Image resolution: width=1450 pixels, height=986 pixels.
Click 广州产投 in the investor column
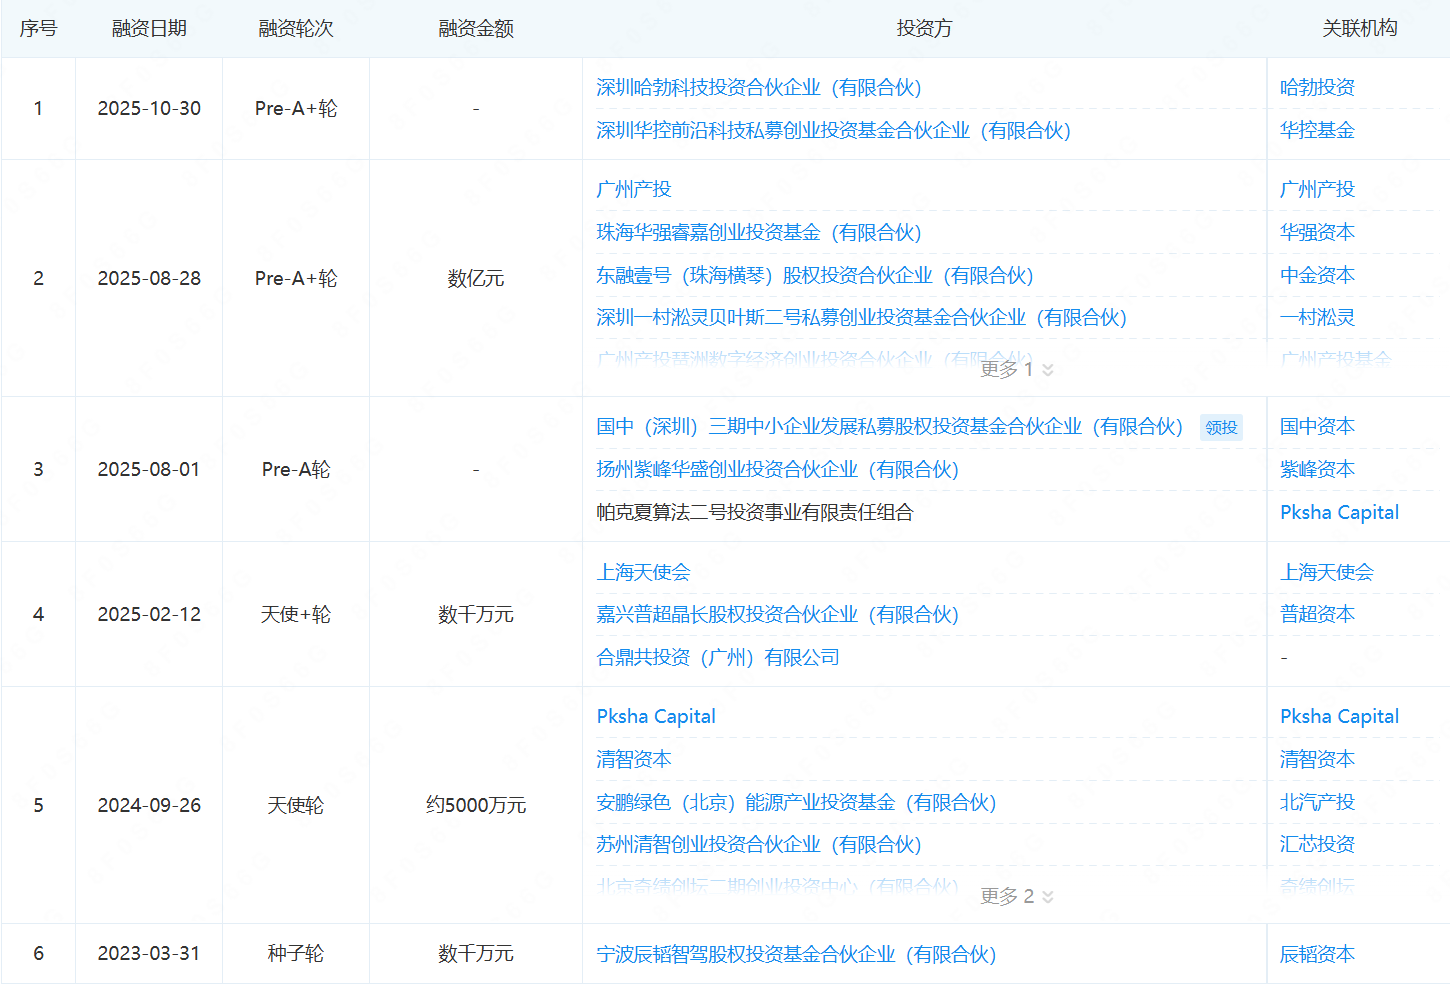[633, 190]
